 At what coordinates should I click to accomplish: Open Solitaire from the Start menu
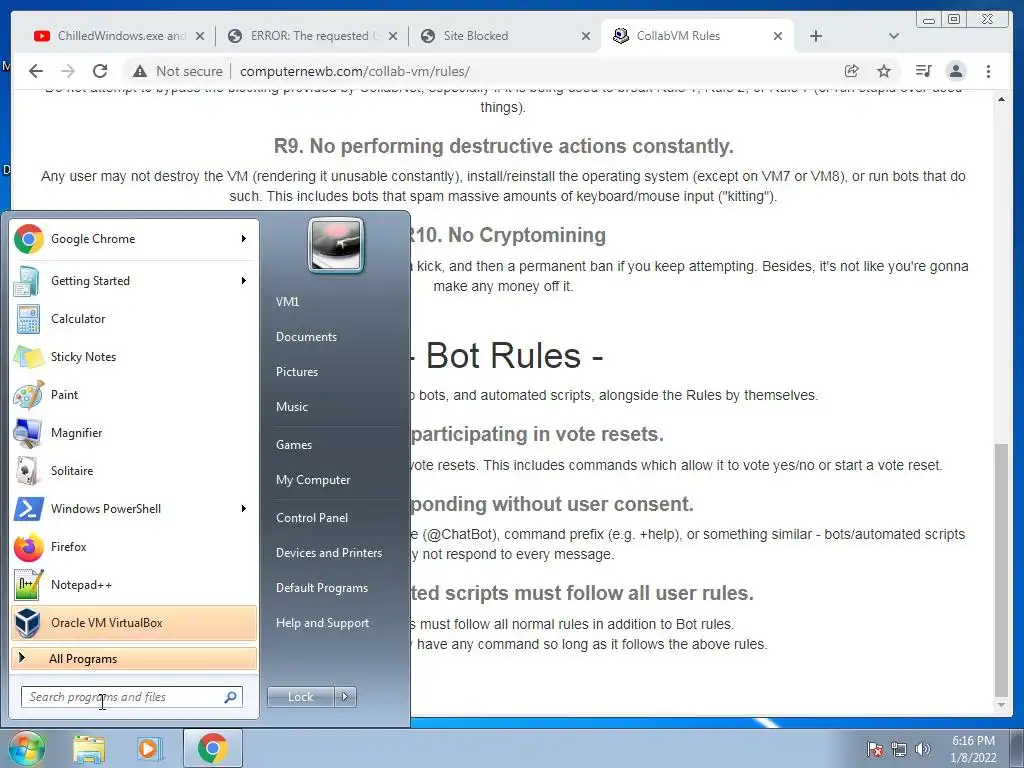(134, 471)
